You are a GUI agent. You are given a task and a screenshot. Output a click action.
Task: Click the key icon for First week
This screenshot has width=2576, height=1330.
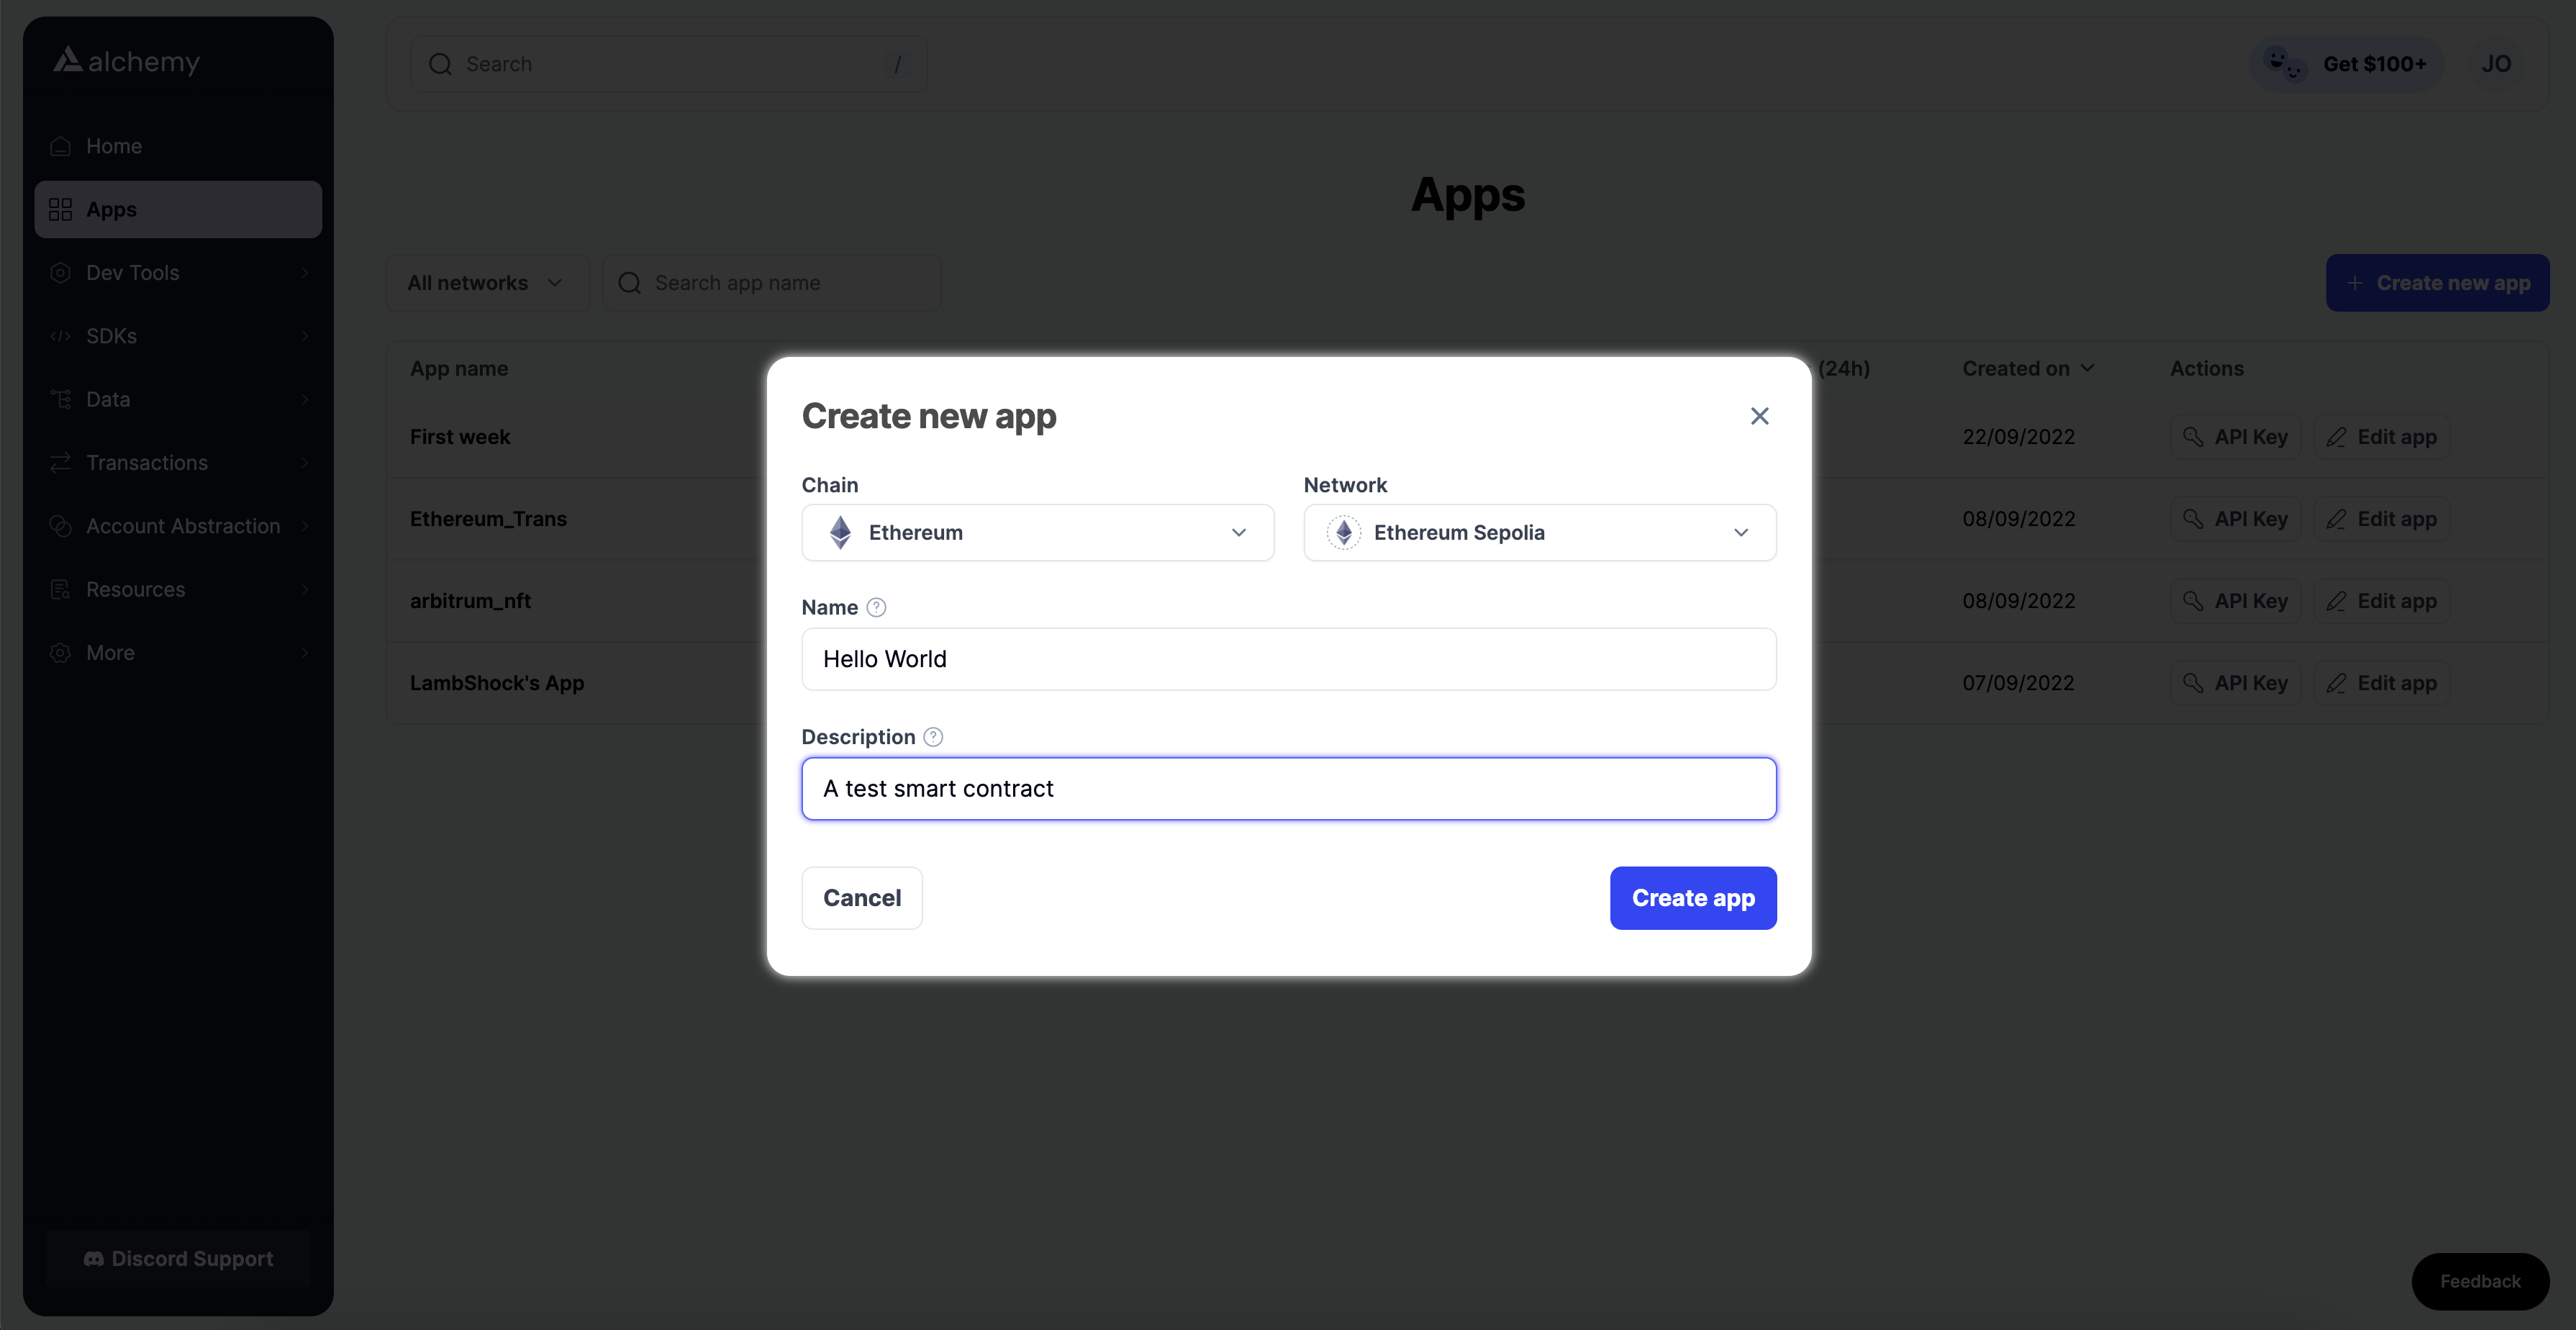pos(2193,437)
